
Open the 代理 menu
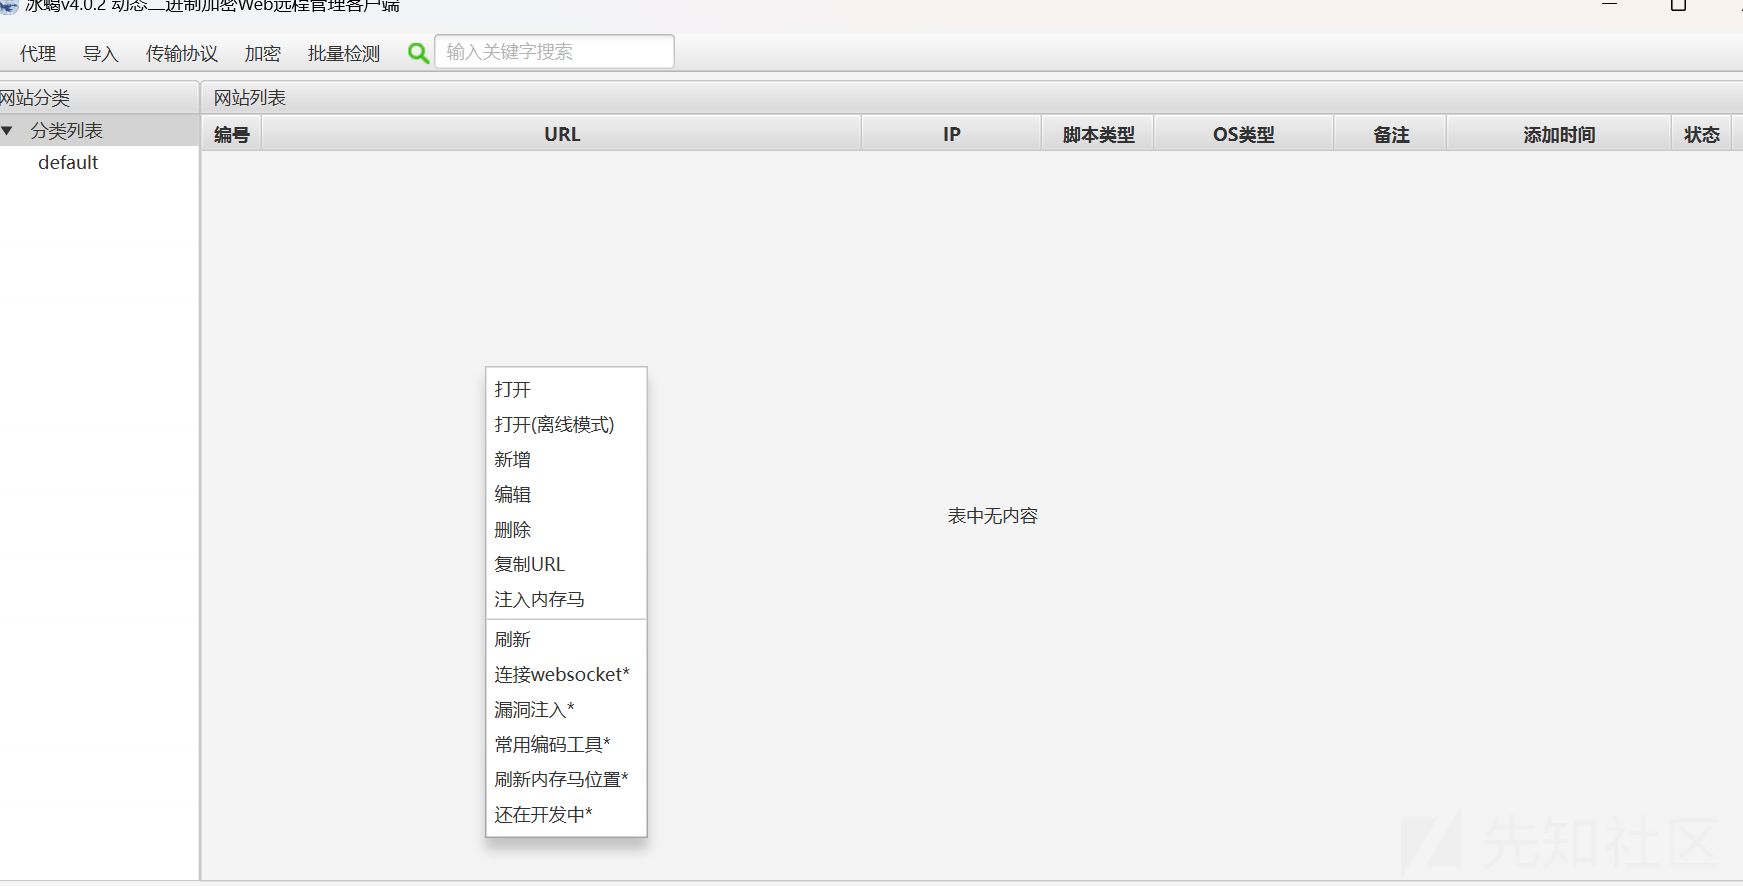(38, 53)
